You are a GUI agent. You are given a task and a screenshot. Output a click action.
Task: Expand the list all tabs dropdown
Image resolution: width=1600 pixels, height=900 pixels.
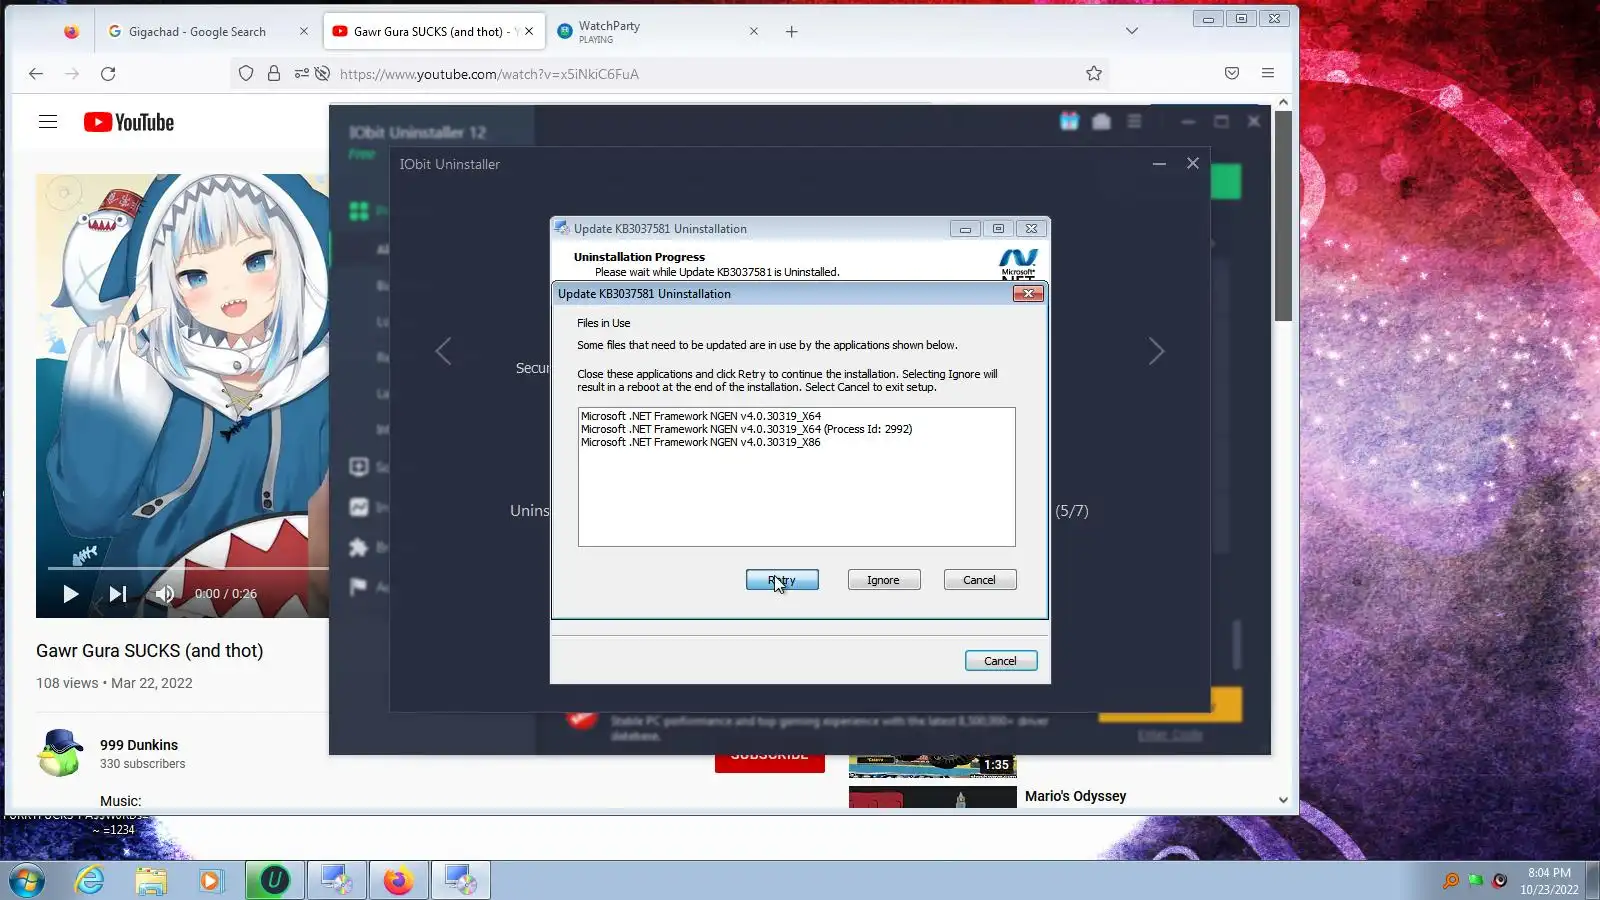[x=1132, y=31]
